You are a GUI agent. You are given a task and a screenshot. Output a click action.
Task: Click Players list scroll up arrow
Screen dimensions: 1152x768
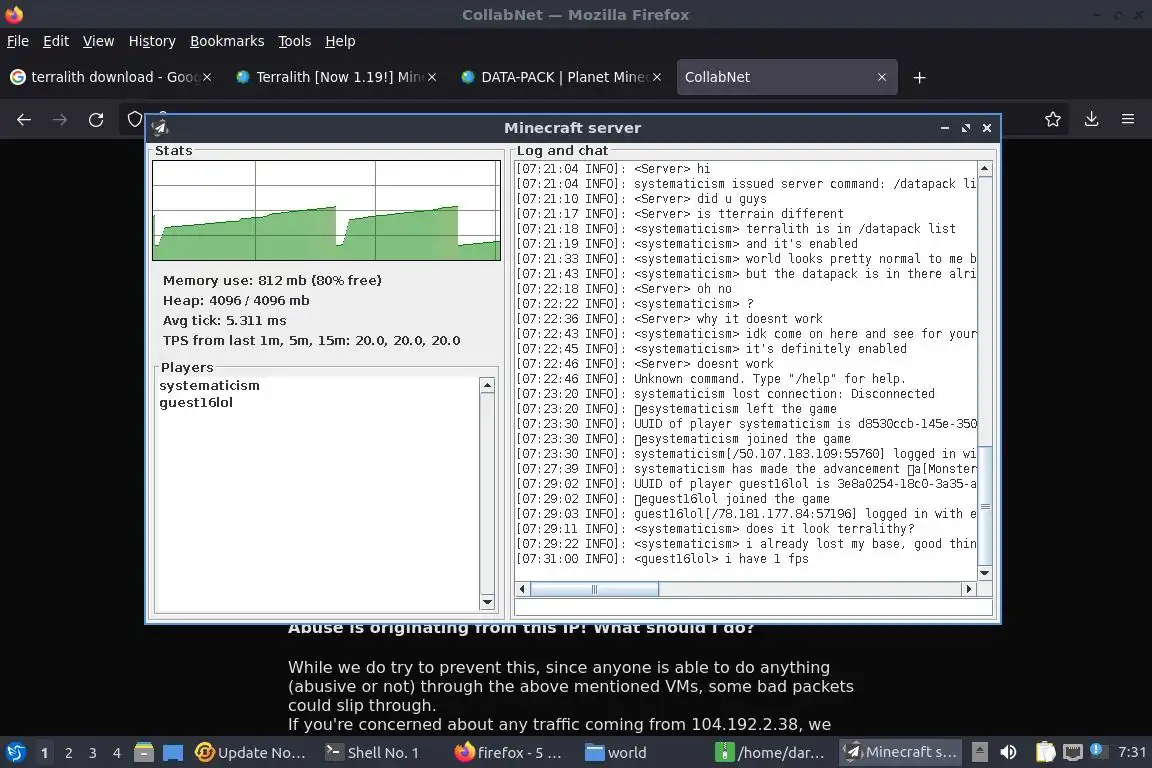point(486,385)
